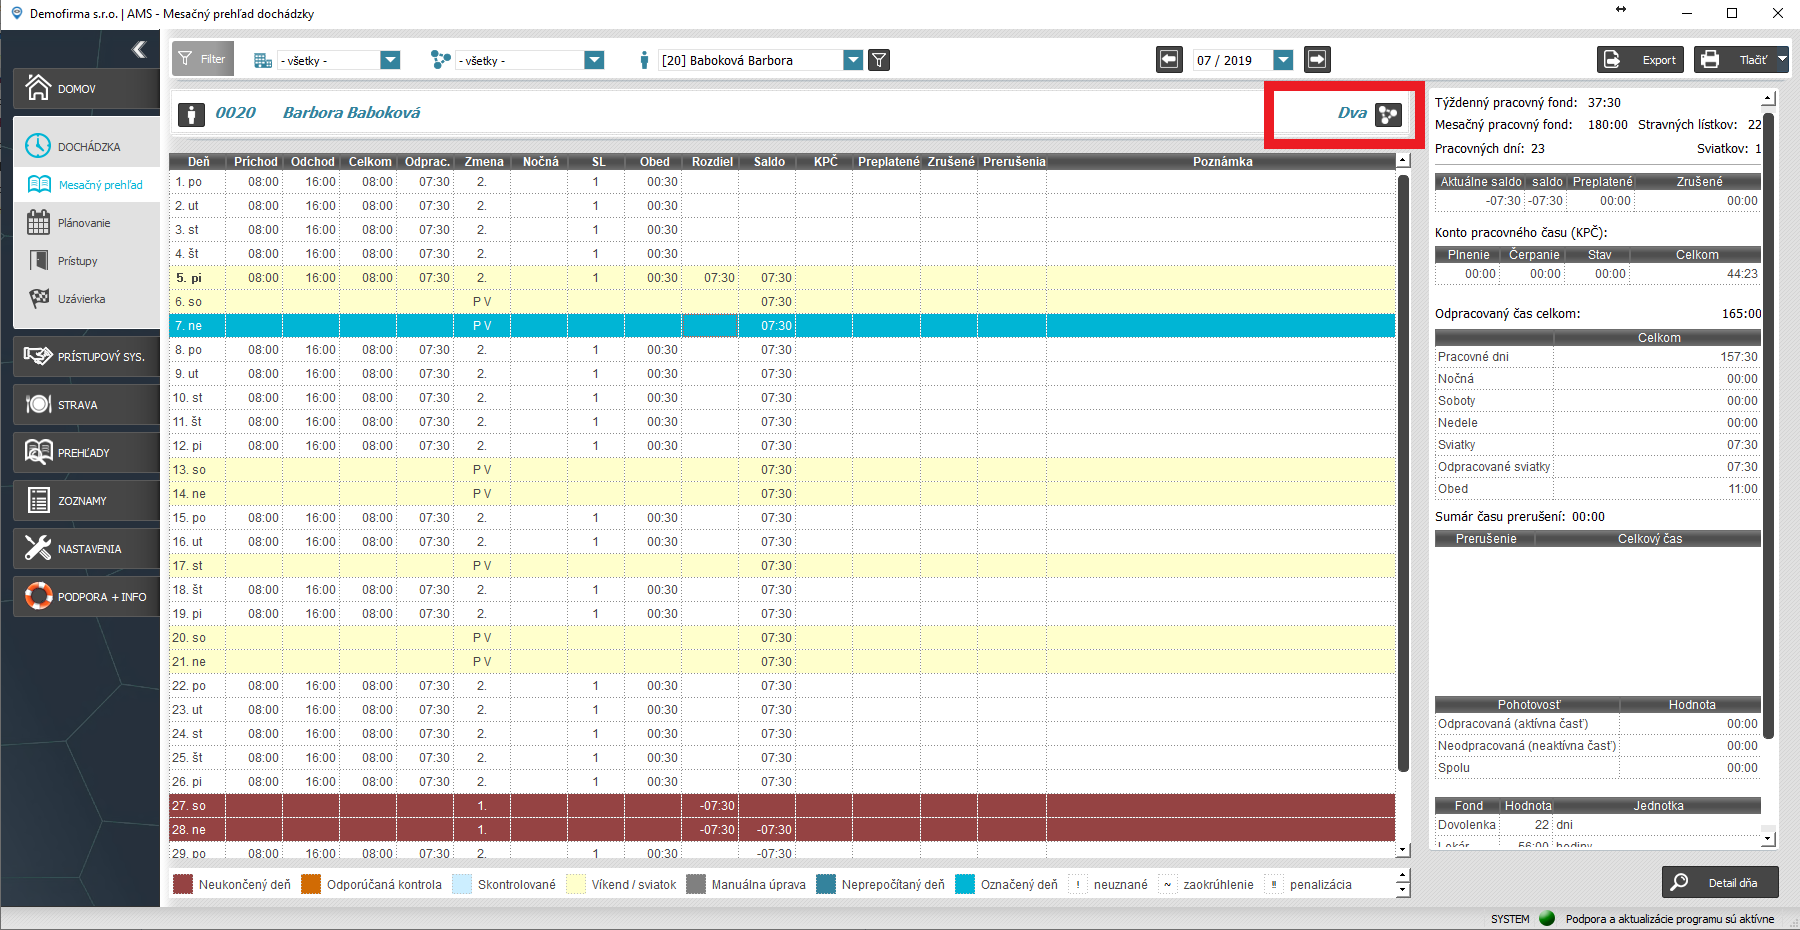The width and height of the screenshot is (1800, 930).
Task: Go to the next month arrow
Action: click(1318, 60)
